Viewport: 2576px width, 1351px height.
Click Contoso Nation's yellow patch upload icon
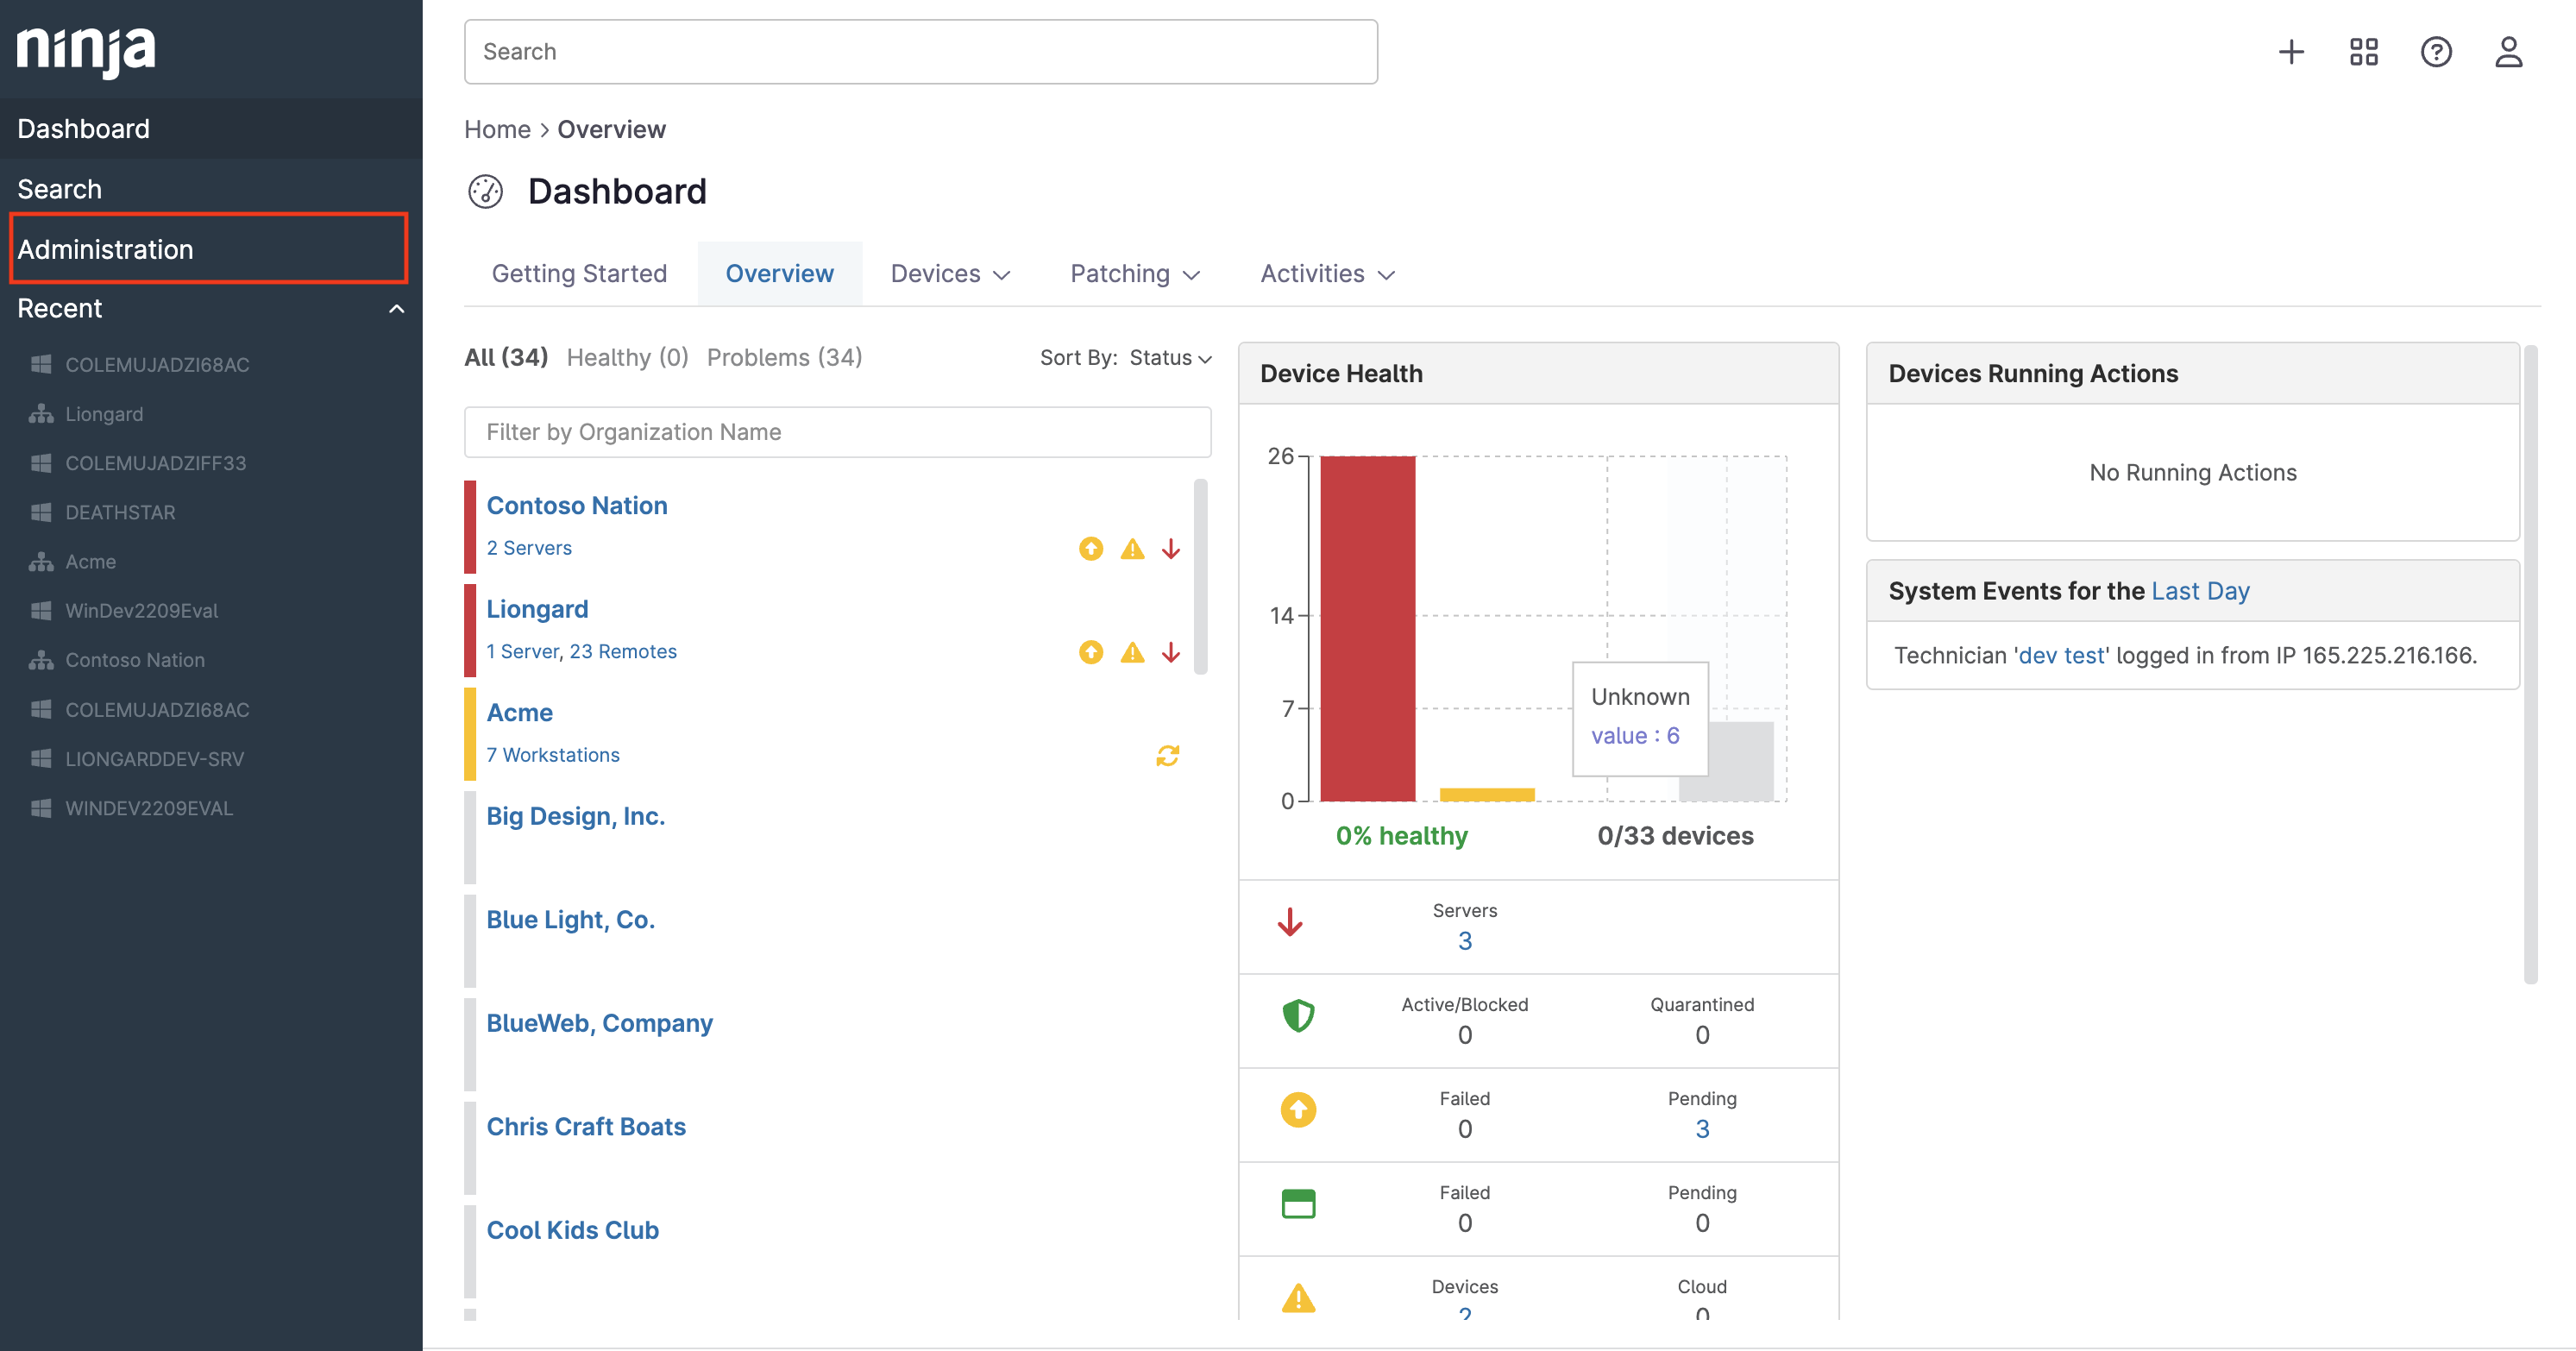tap(1090, 549)
